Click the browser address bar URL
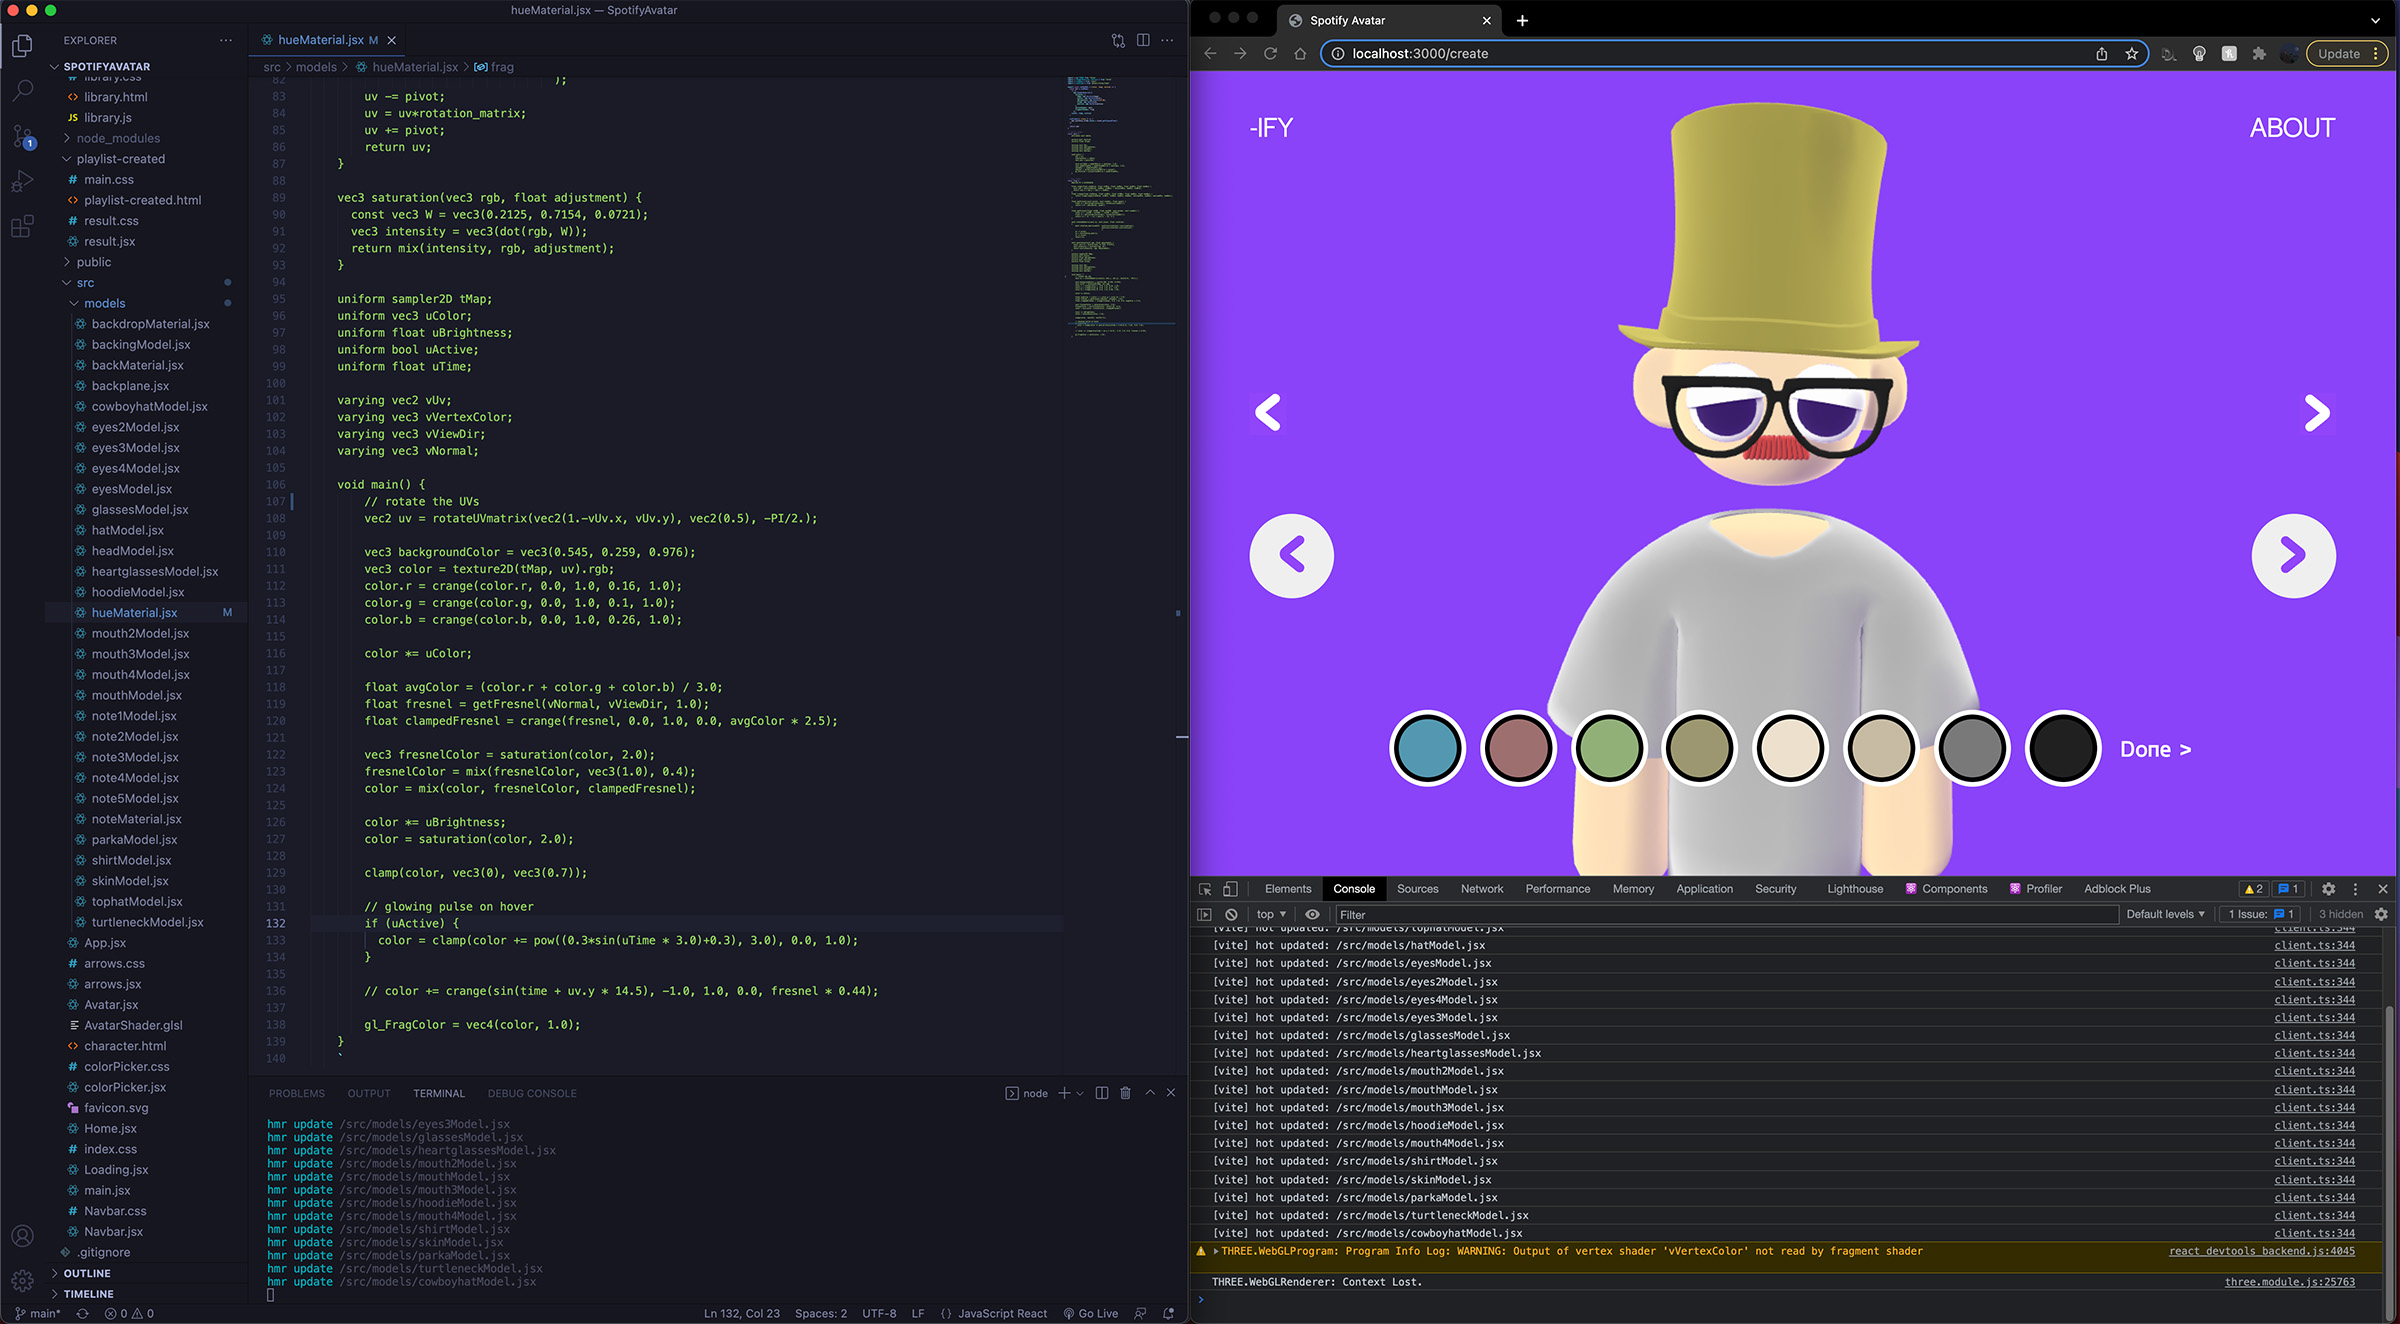2400x1324 pixels. (x=1420, y=54)
